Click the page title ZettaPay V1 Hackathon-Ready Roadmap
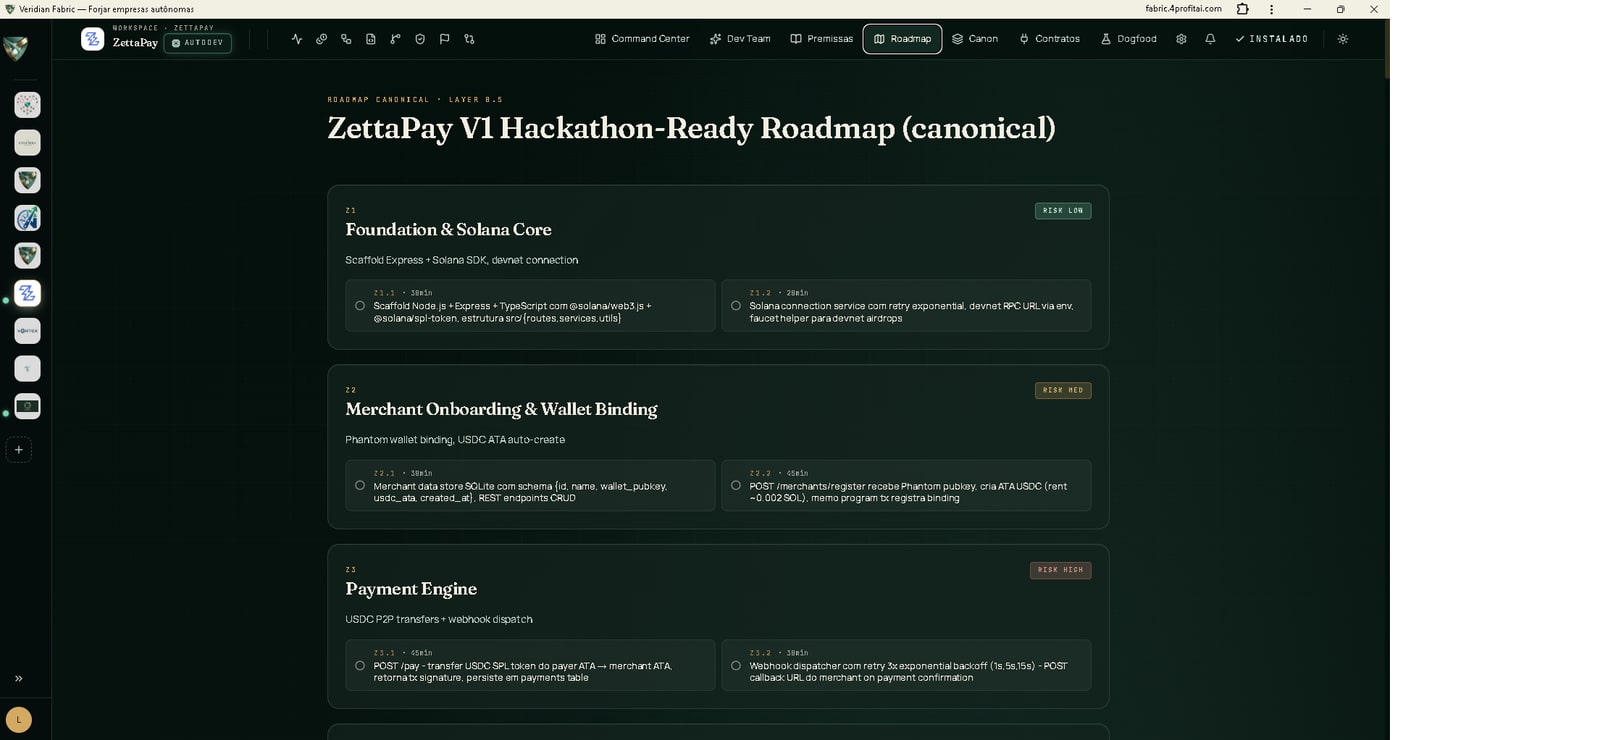1600x740 pixels. [x=692, y=129]
